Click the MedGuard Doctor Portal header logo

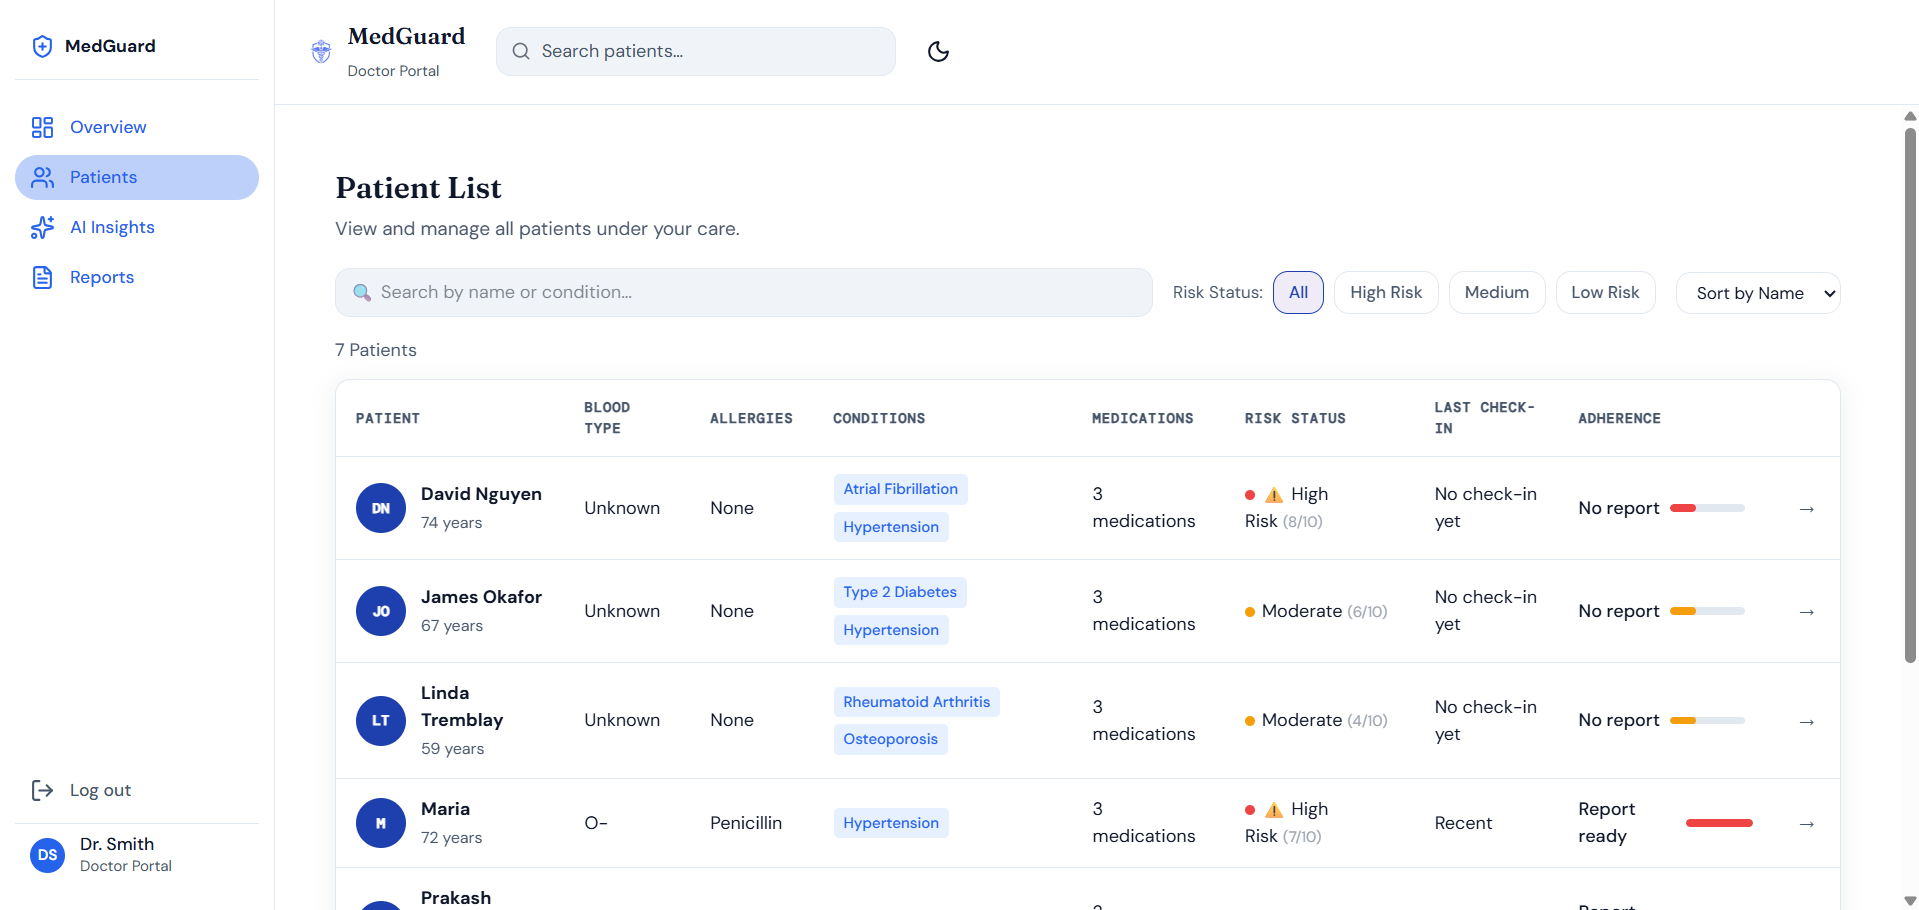(321, 52)
